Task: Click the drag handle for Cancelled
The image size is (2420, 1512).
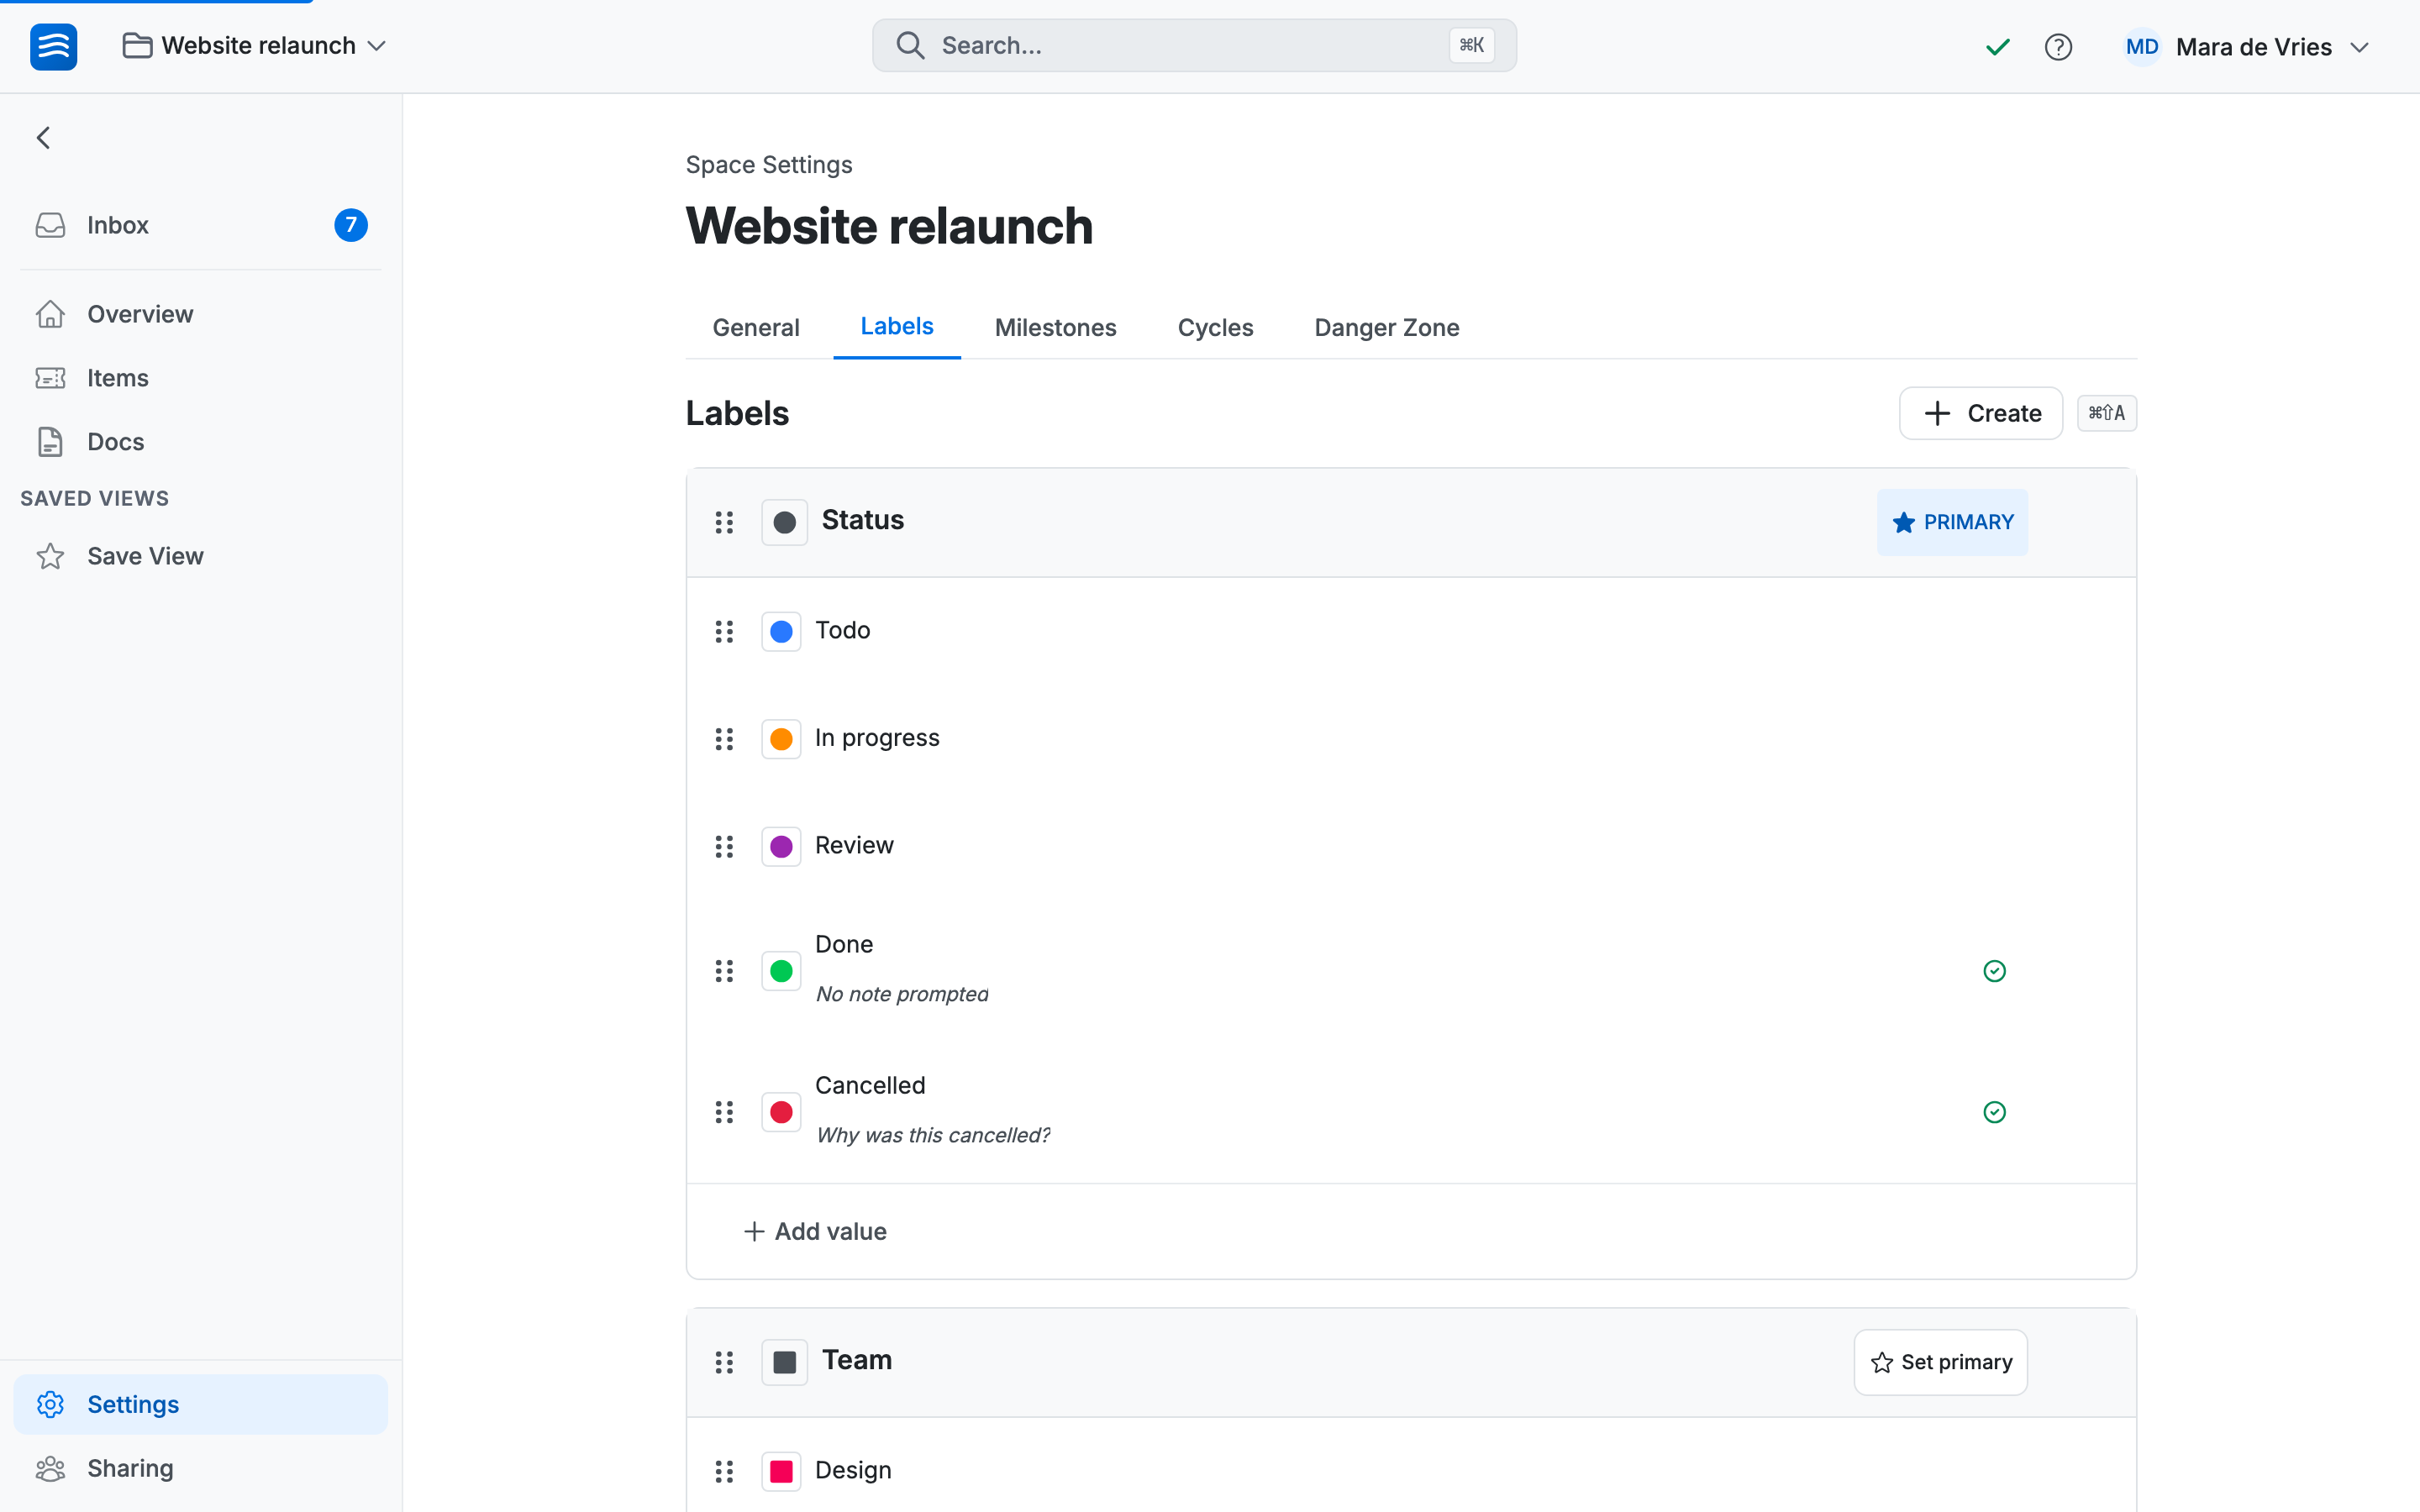Action: coord(724,1112)
